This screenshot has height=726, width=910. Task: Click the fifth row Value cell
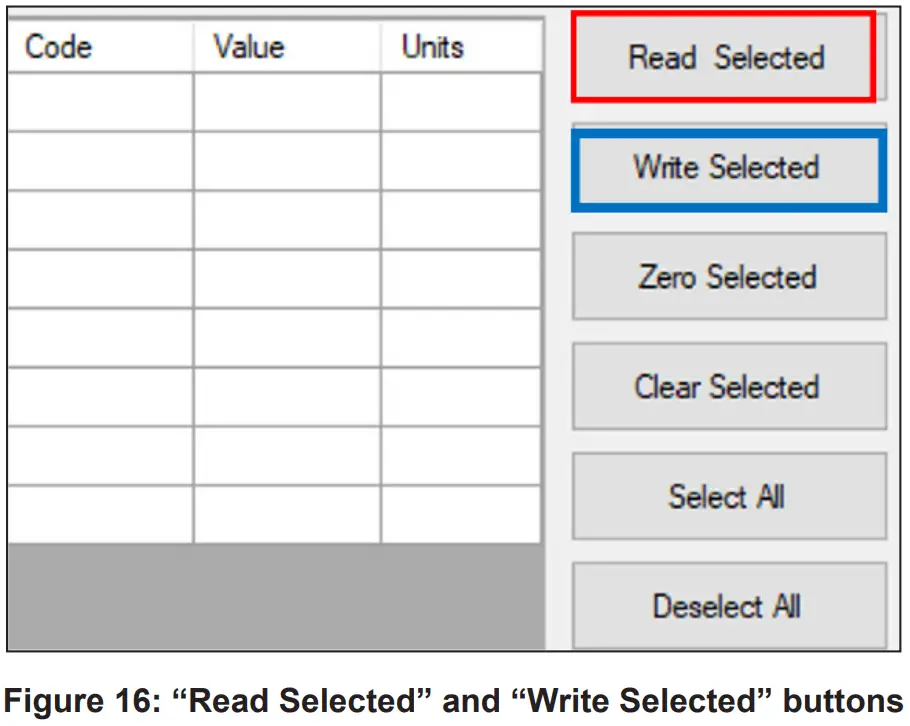[x=287, y=338]
